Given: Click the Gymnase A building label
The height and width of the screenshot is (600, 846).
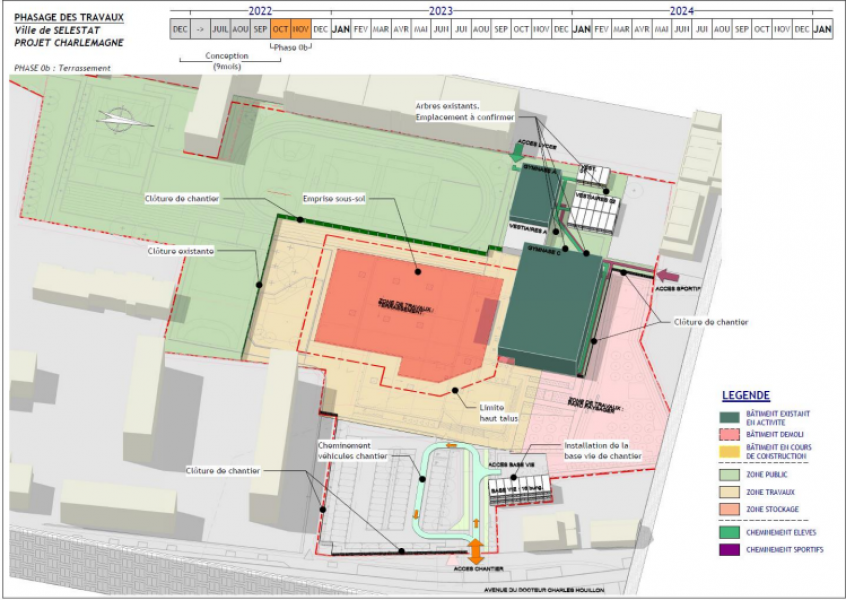Looking at the screenshot, I should click(x=540, y=170).
